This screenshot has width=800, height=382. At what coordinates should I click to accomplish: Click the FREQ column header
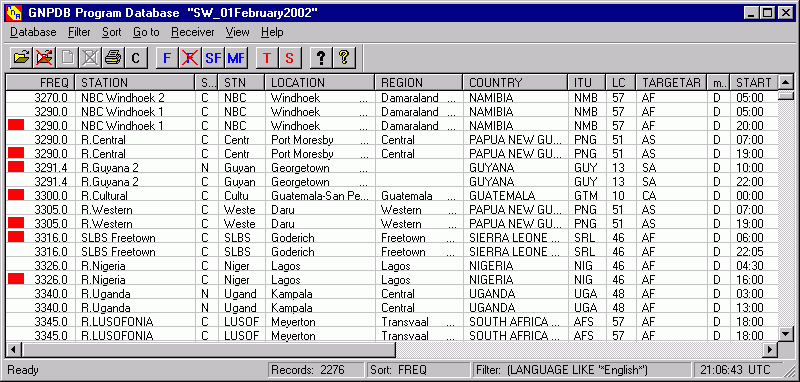click(x=40, y=82)
